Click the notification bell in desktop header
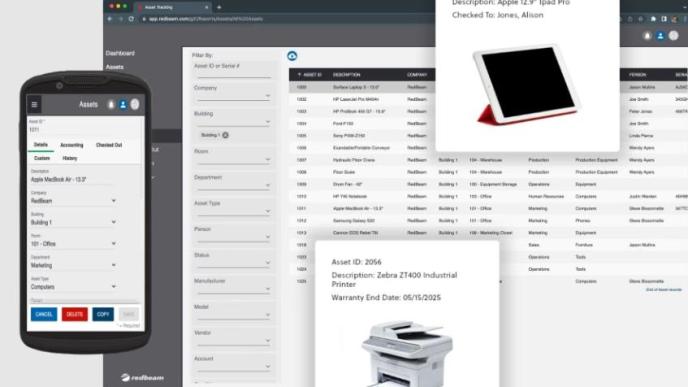Image resolution: width=688 pixels, height=387 pixels. (x=647, y=36)
